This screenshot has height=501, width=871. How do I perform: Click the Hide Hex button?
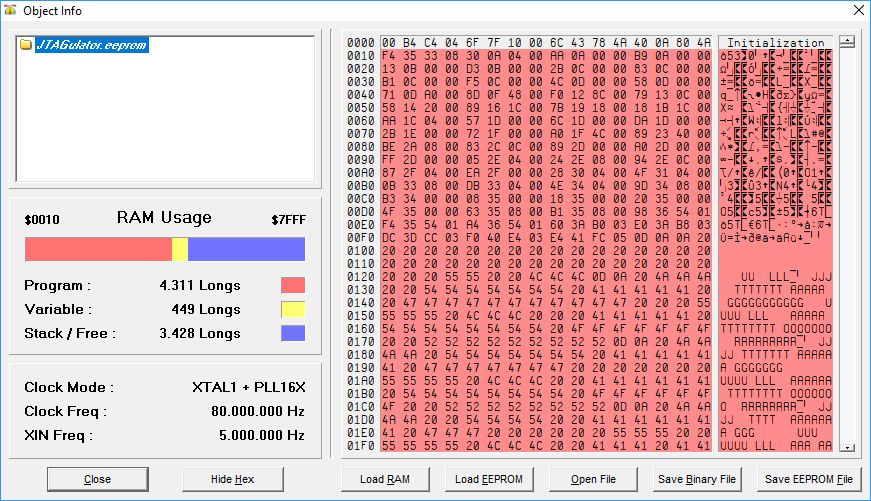pyautogui.click(x=232, y=479)
